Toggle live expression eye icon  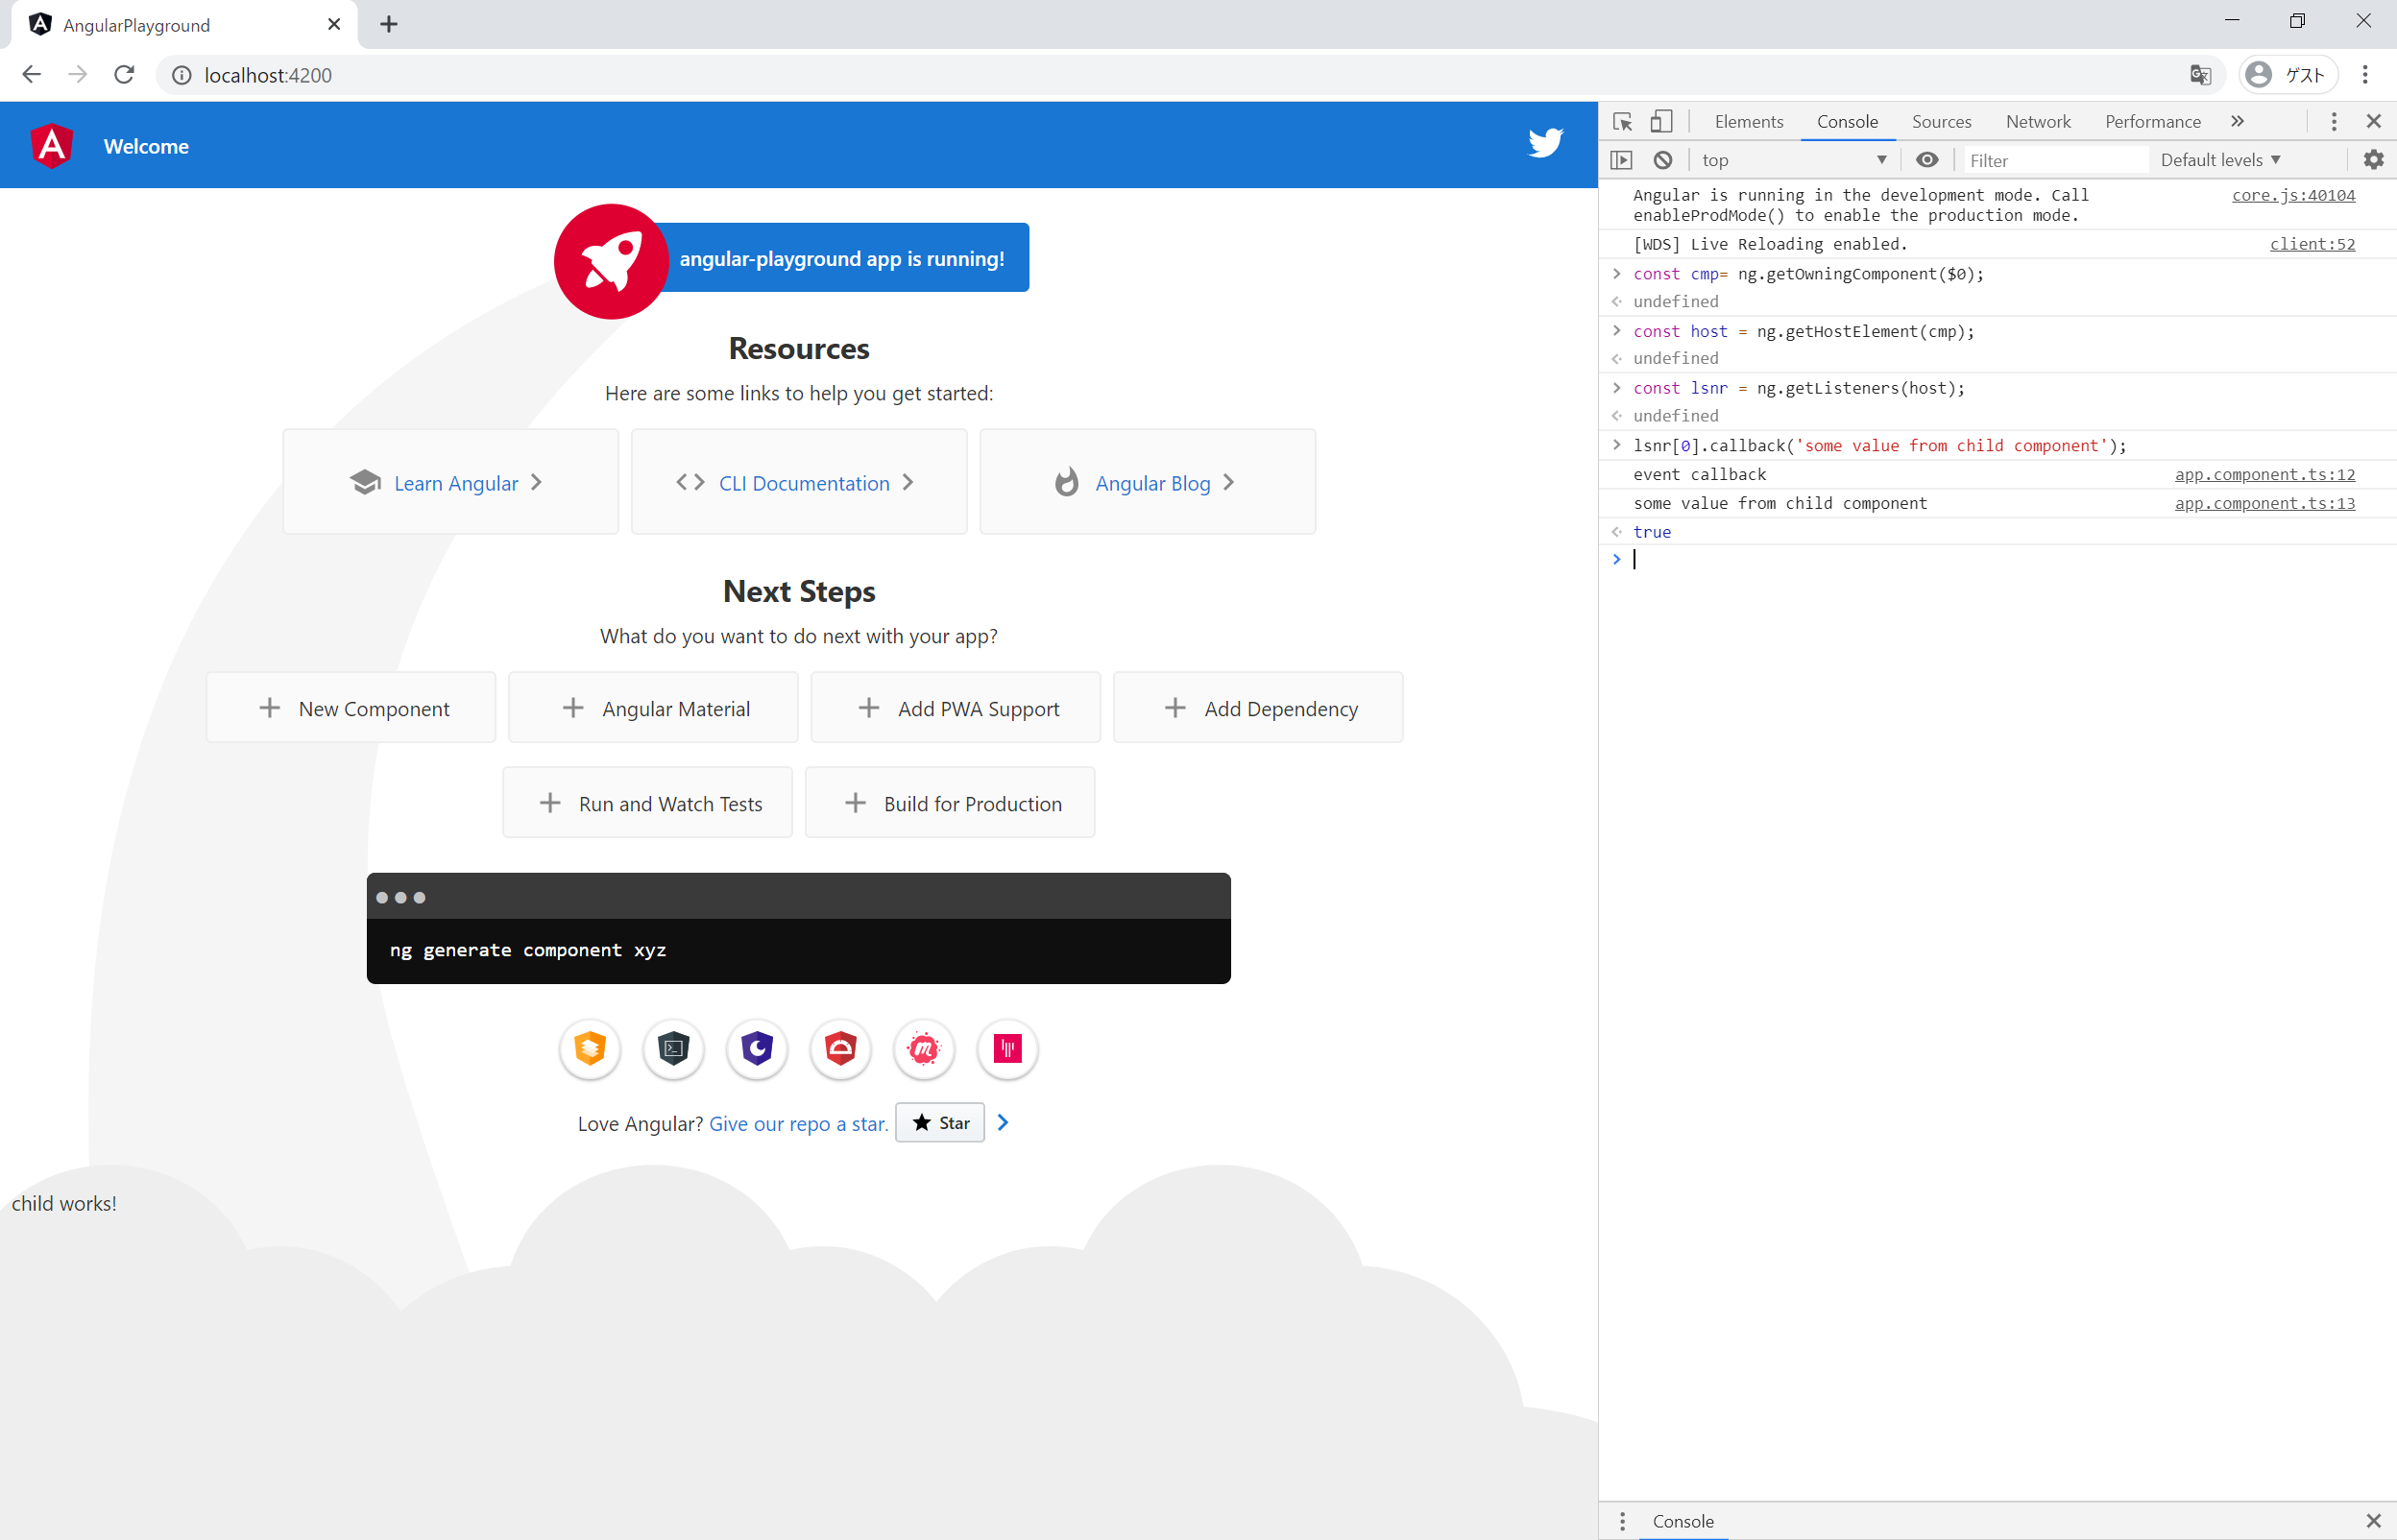(x=1927, y=160)
